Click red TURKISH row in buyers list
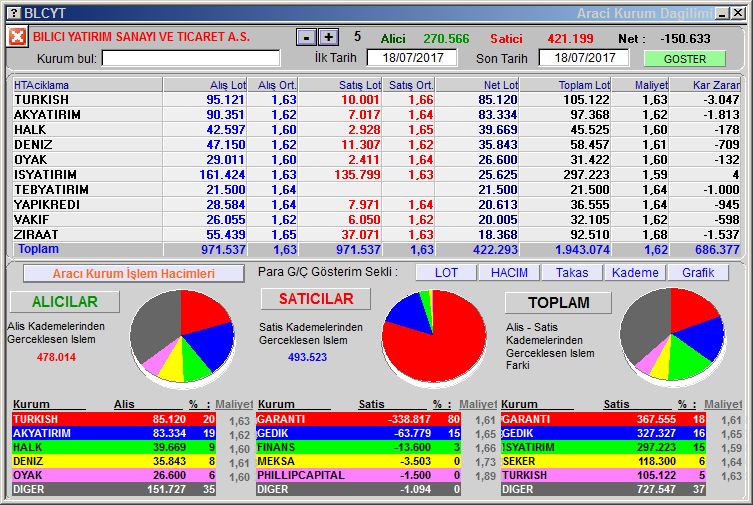Image resolution: width=753 pixels, height=505 pixels. [x=114, y=419]
